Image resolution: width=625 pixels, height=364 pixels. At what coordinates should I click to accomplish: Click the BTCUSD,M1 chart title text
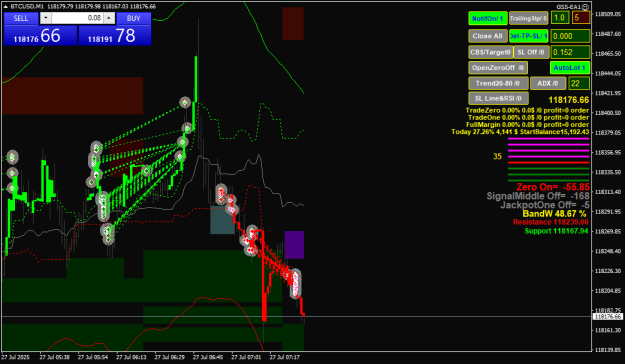click(27, 6)
